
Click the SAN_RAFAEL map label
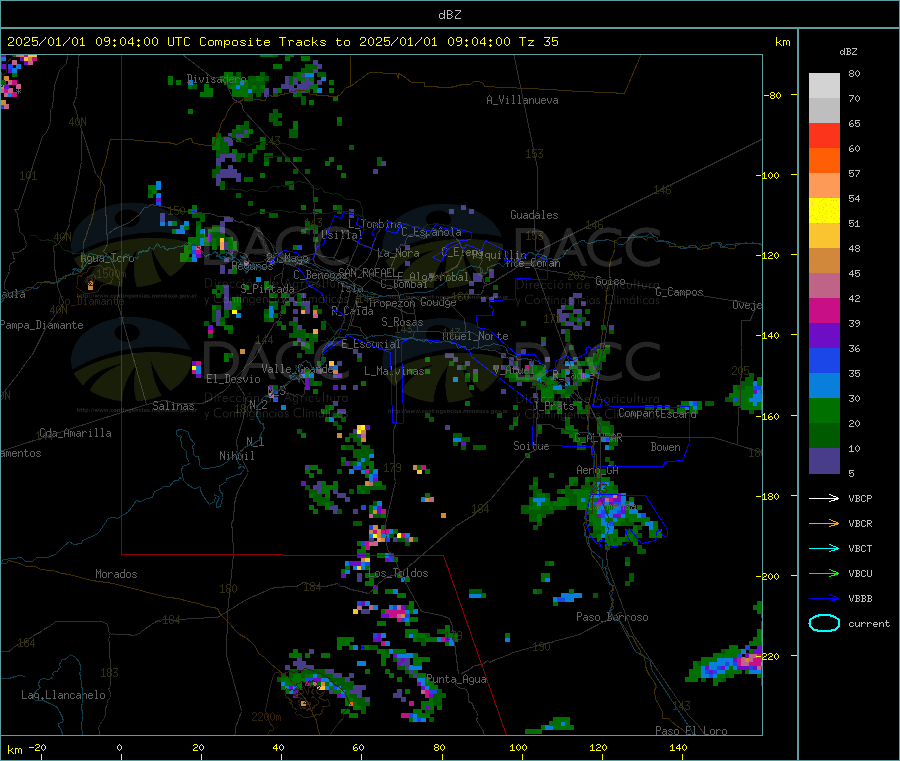(x=367, y=272)
